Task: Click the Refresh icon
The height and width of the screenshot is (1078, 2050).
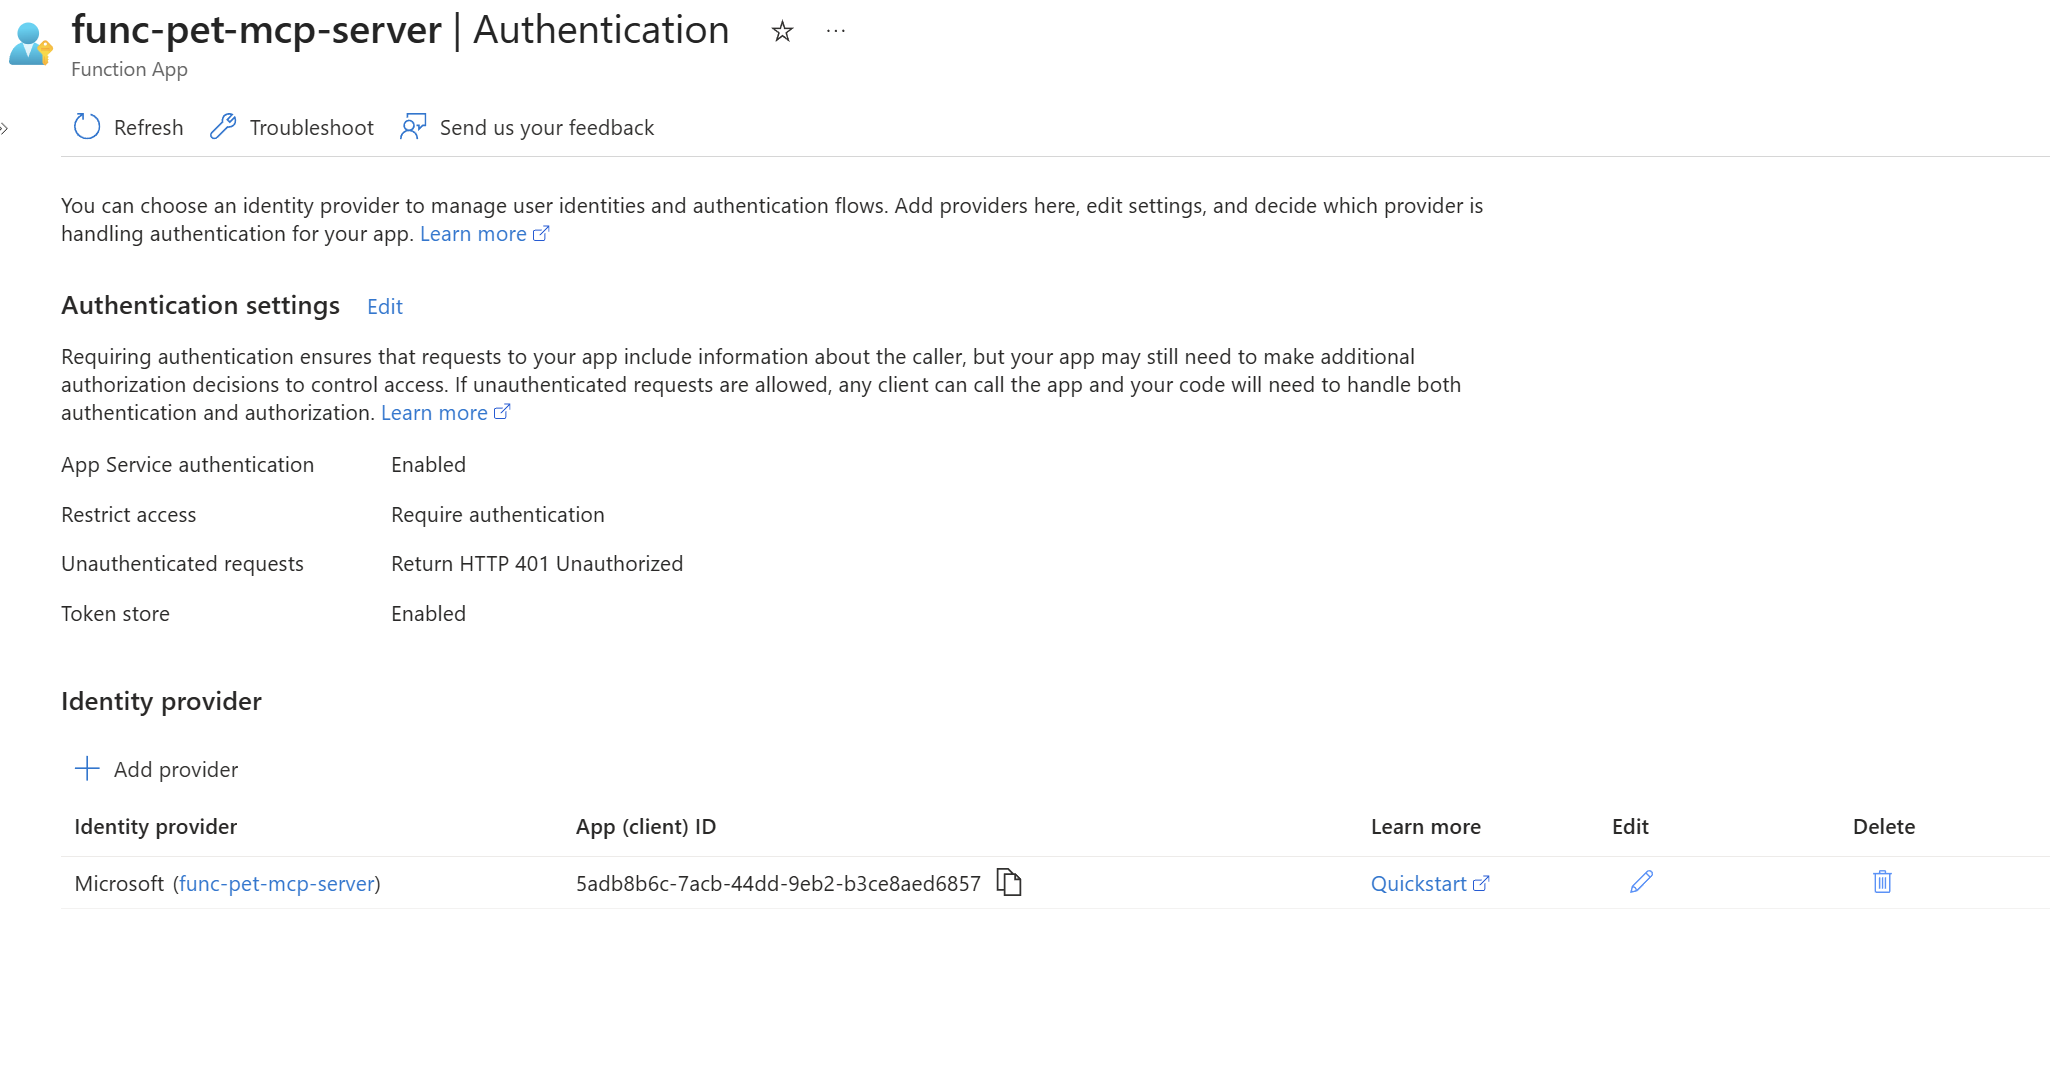Action: coord(87,127)
